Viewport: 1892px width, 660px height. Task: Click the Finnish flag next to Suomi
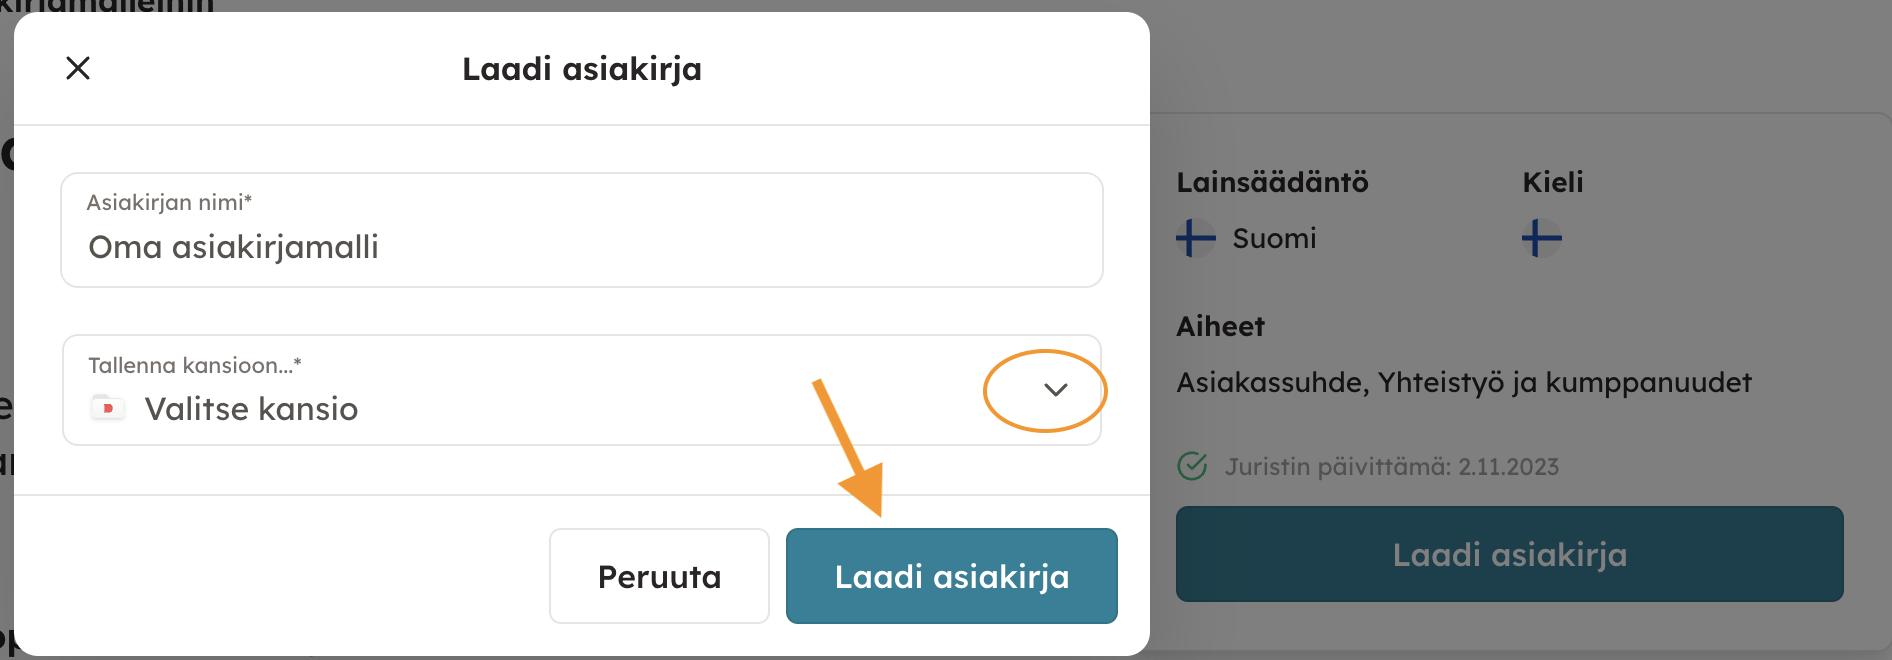[x=1195, y=238]
